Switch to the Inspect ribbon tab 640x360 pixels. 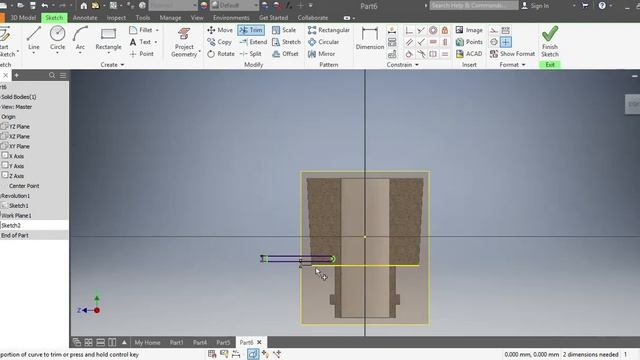pos(116,18)
